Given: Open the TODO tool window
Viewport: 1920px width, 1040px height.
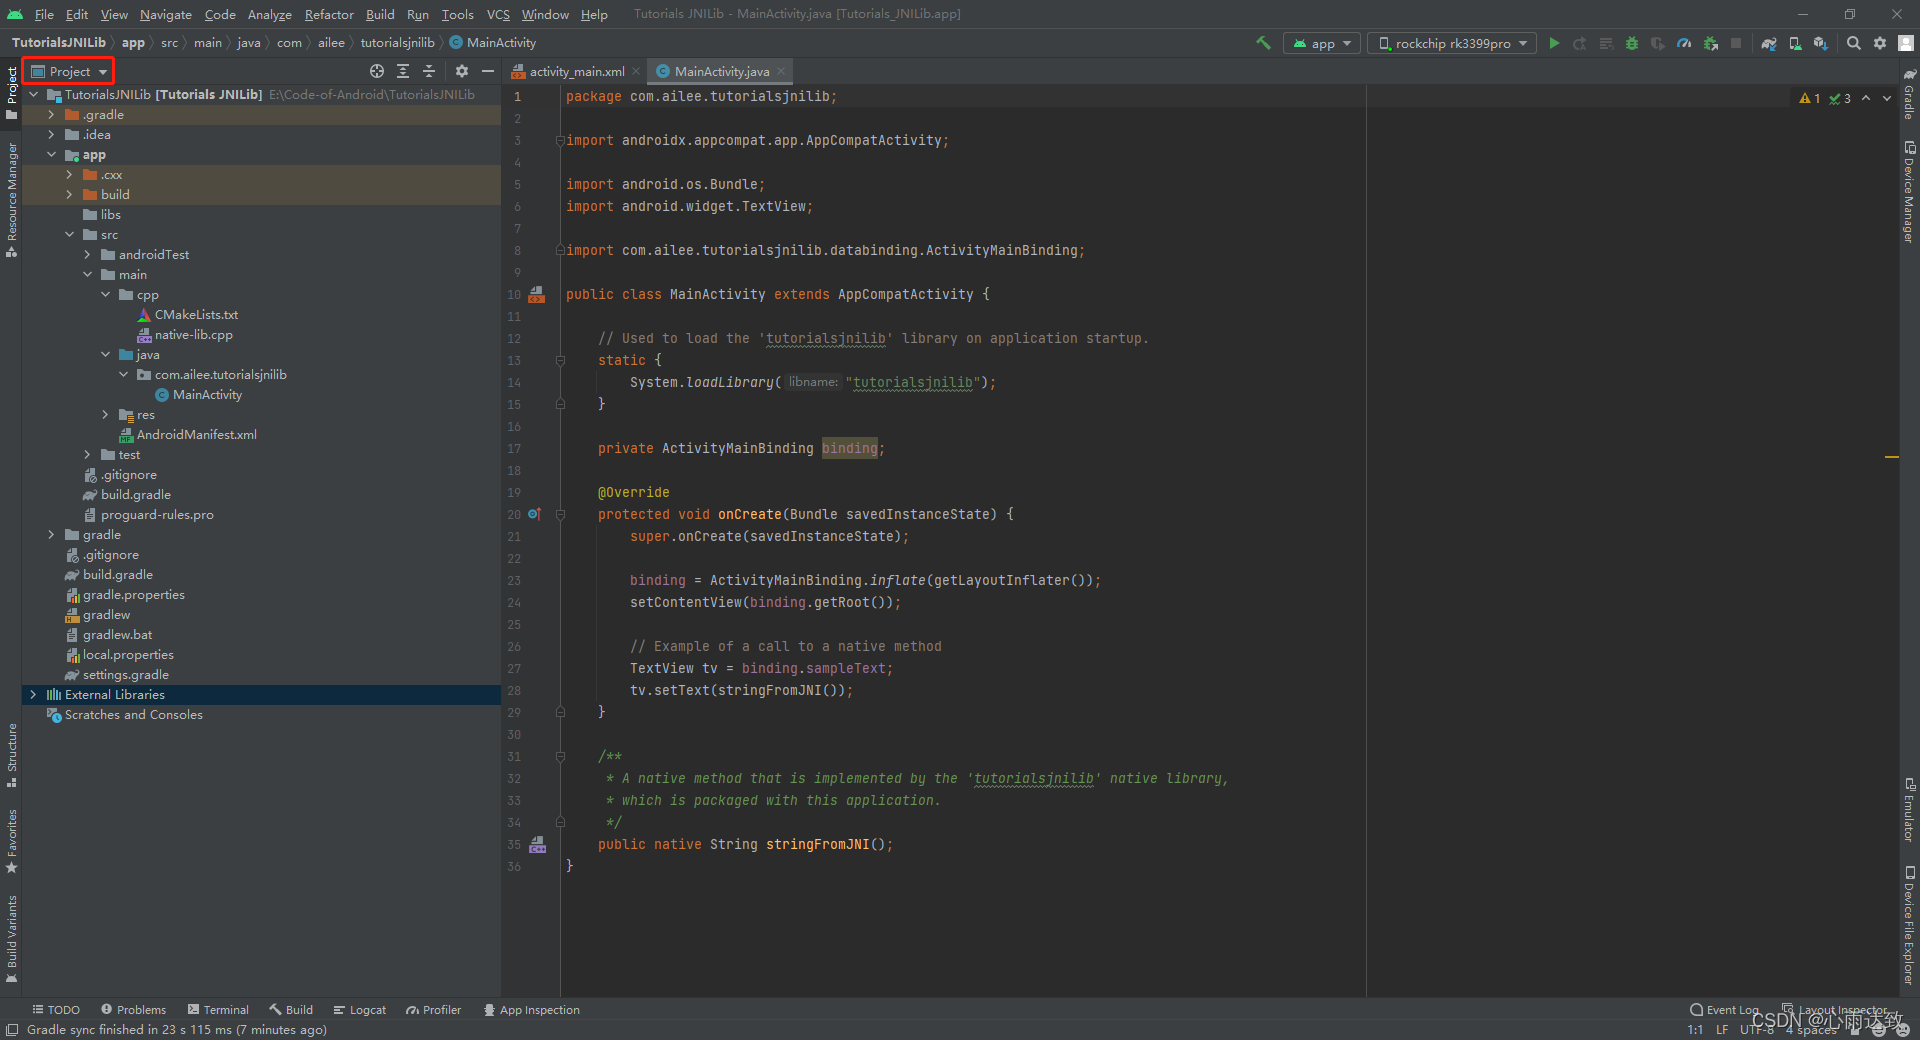Looking at the screenshot, I should coord(56,1010).
